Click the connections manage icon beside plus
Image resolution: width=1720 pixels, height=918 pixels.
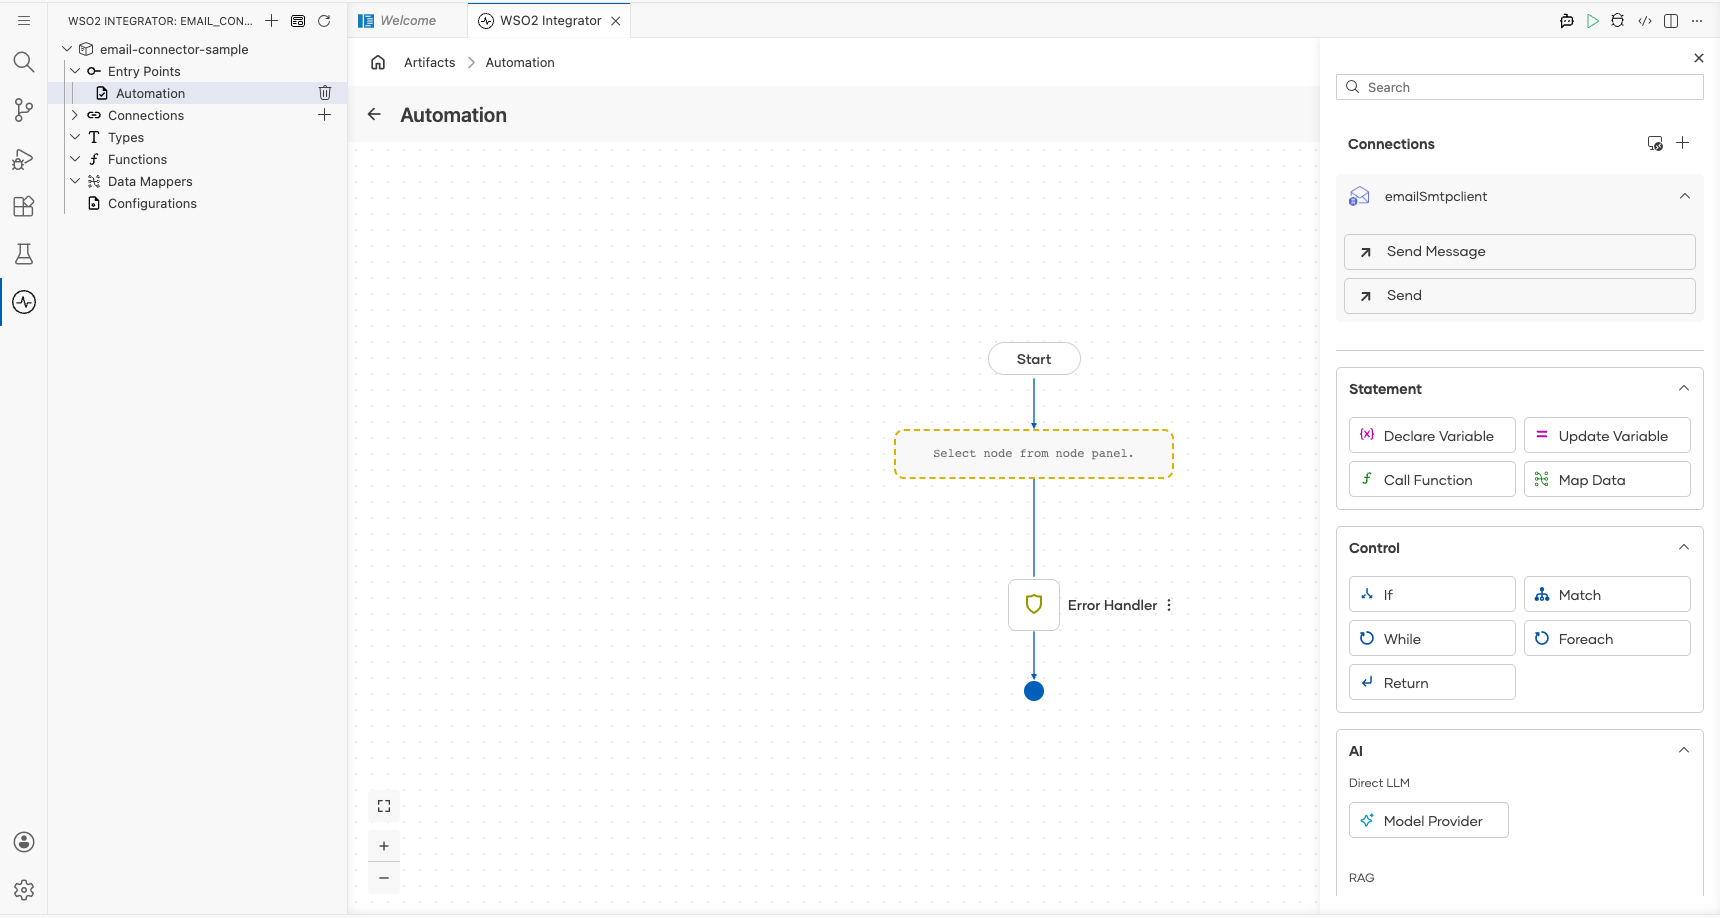[x=1655, y=143]
